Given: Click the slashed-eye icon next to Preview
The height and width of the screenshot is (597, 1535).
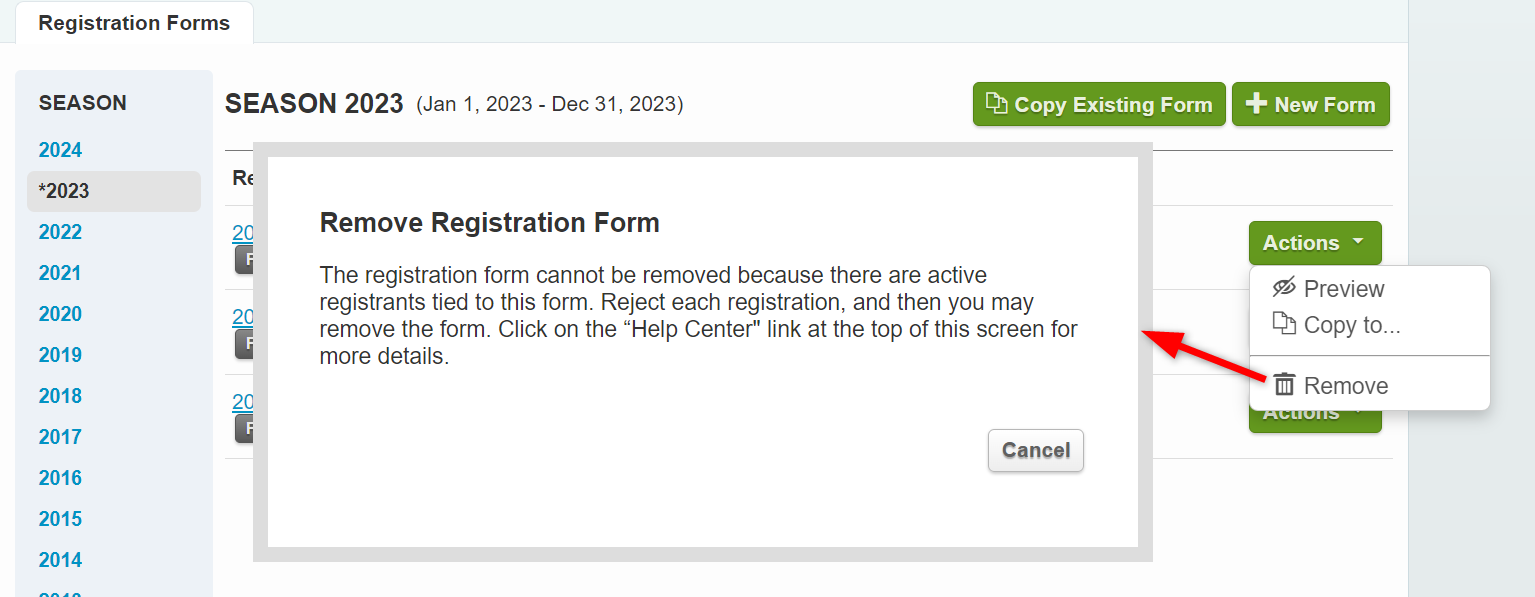Looking at the screenshot, I should [x=1283, y=289].
